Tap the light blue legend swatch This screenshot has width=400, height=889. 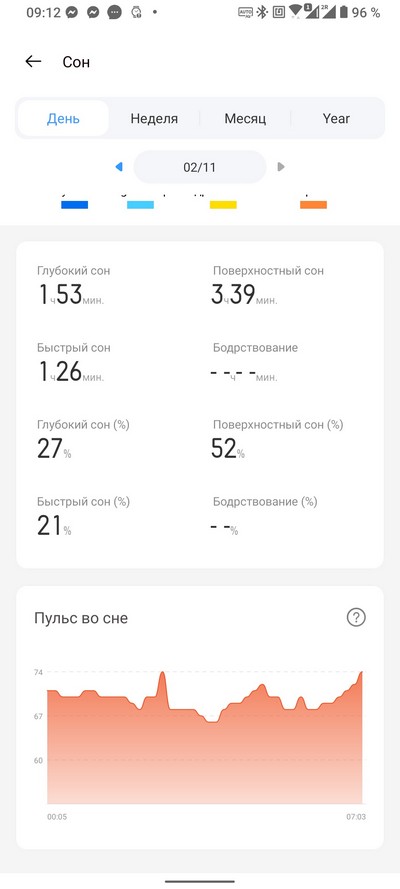[141, 205]
